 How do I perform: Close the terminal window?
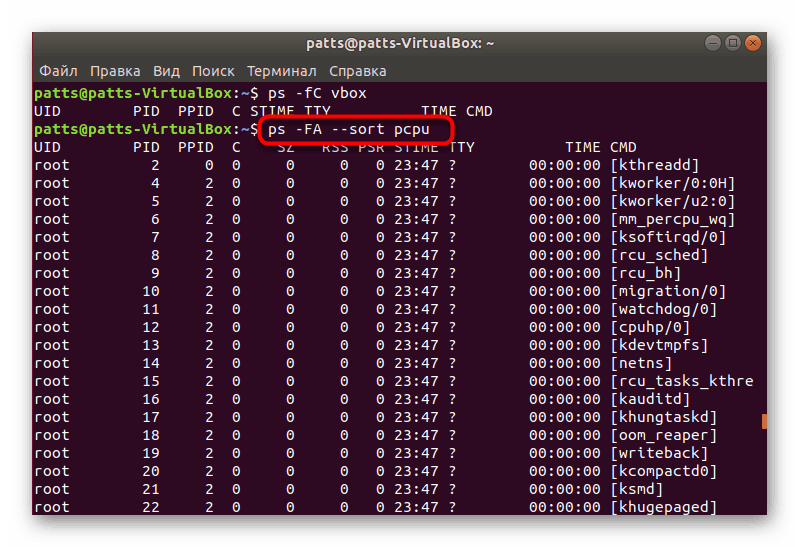coord(753,43)
